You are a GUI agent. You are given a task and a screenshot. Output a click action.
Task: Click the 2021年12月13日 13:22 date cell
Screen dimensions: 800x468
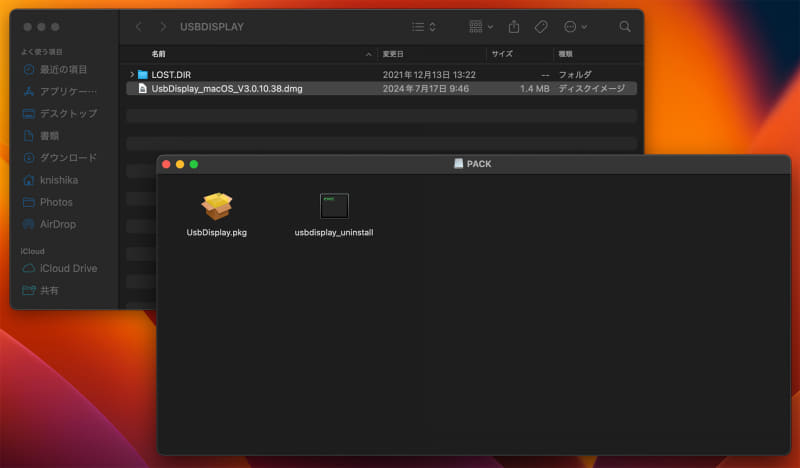[429, 75]
